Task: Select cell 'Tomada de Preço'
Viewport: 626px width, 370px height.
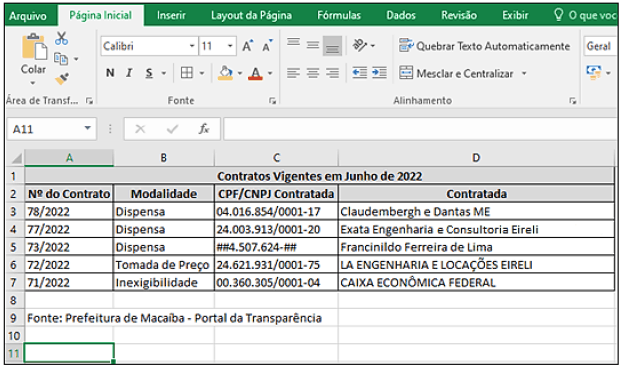Action: point(164,265)
